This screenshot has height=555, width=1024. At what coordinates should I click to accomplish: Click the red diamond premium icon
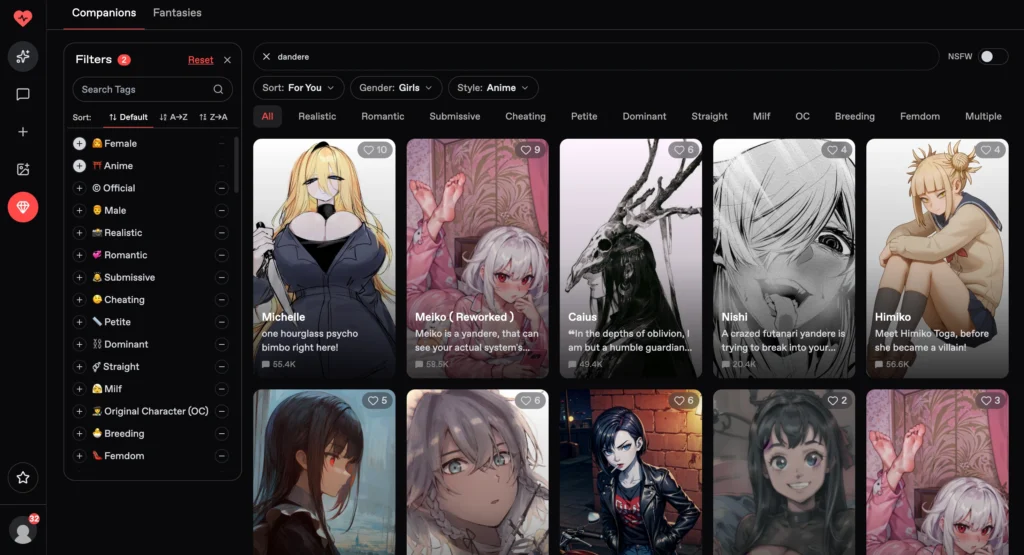coord(23,207)
